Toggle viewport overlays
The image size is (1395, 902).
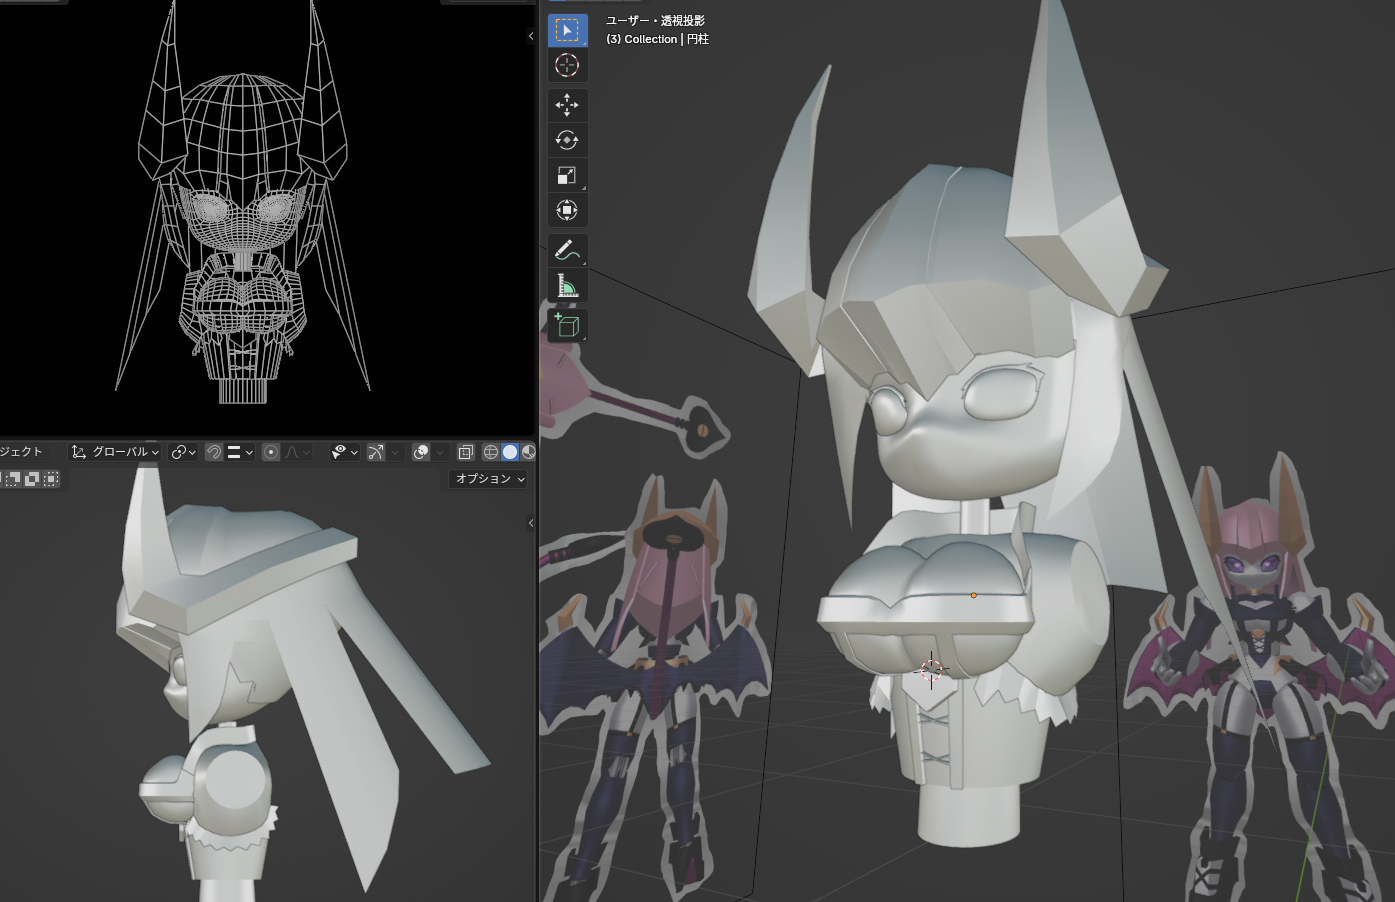[421, 452]
